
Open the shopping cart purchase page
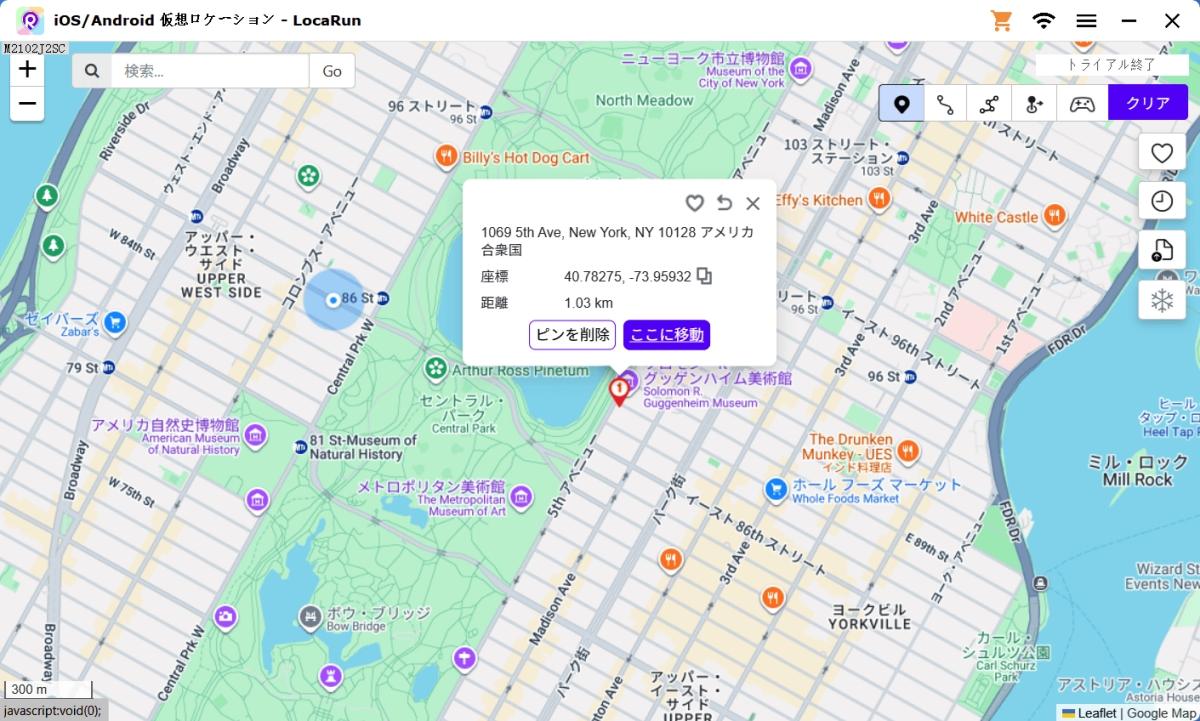click(1000, 21)
